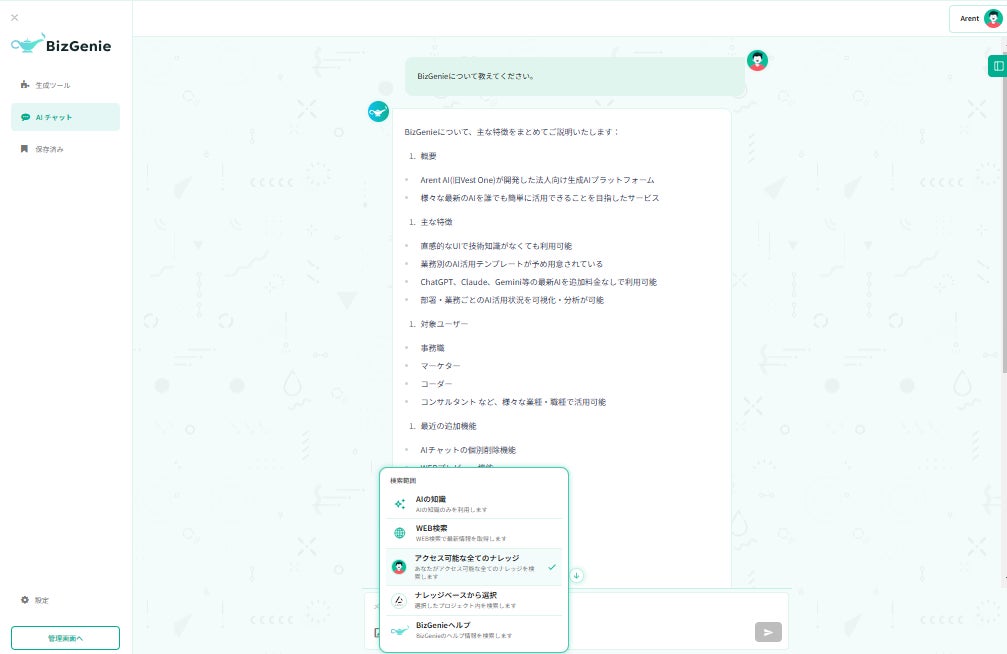Click the 主な特徴 section heading
The width and height of the screenshot is (1007, 654).
pos(436,222)
